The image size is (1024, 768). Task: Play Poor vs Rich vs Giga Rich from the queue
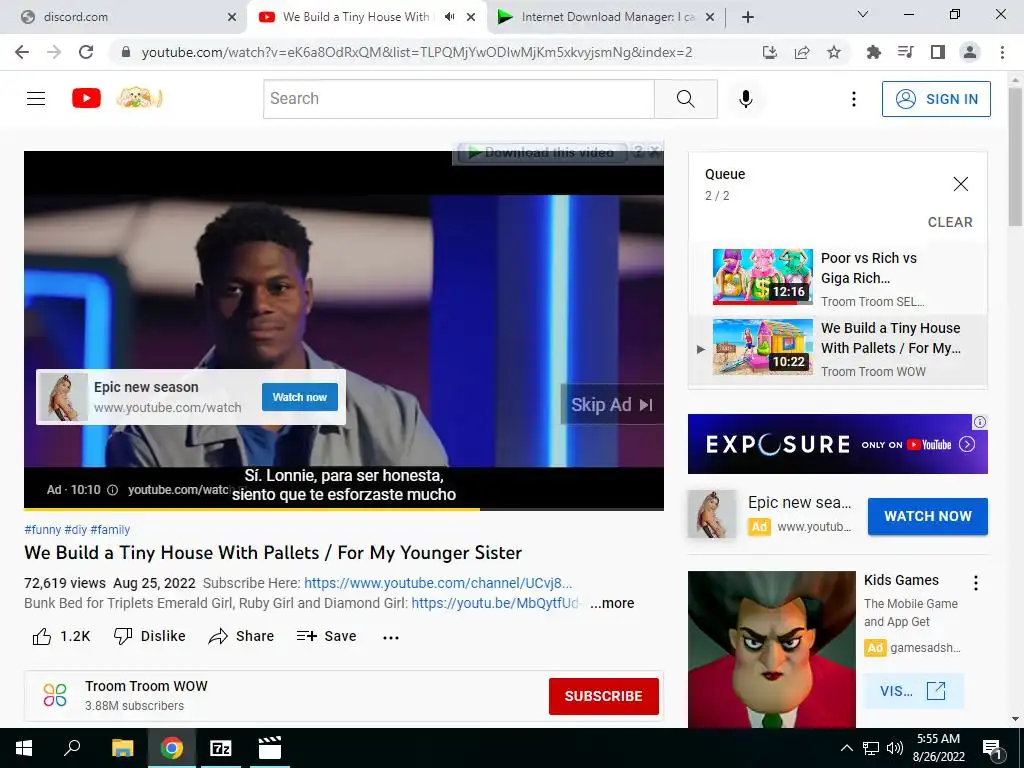pyautogui.click(x=838, y=278)
